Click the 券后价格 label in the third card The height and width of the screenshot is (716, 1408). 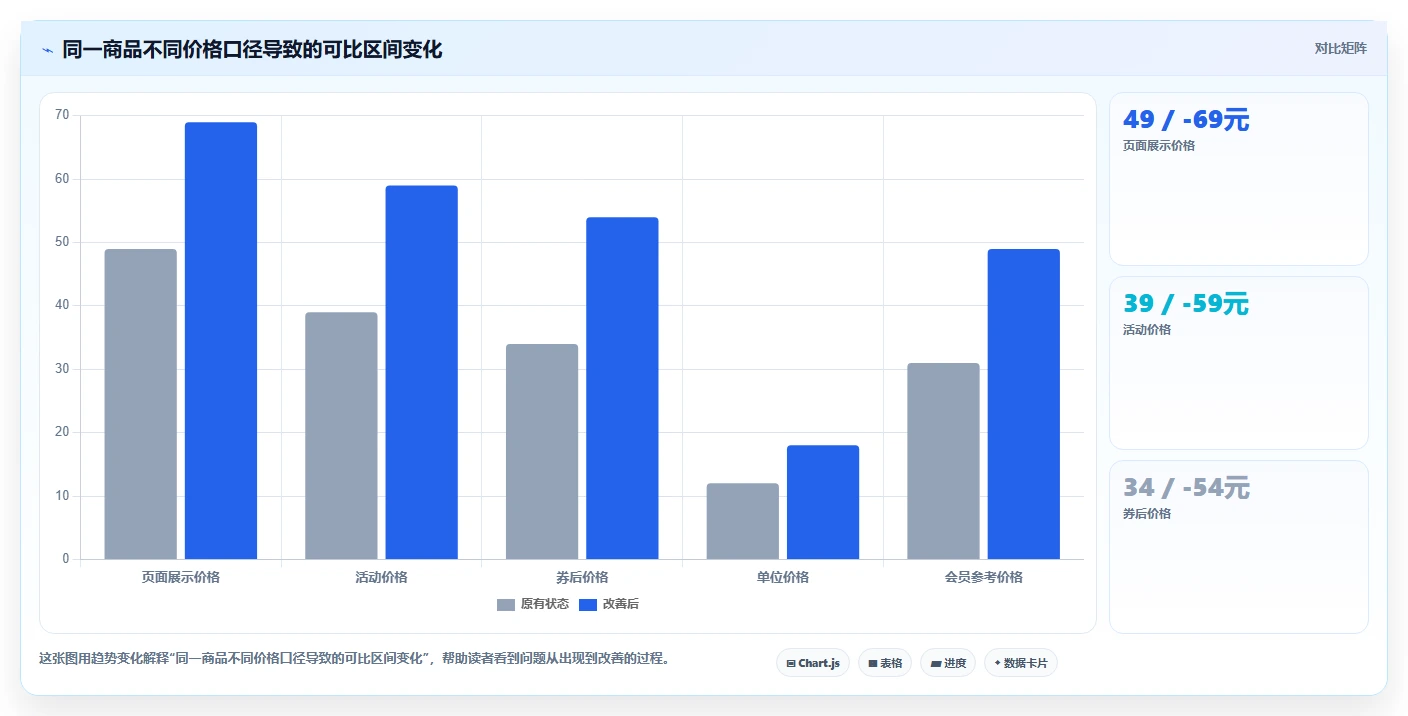(x=1147, y=514)
